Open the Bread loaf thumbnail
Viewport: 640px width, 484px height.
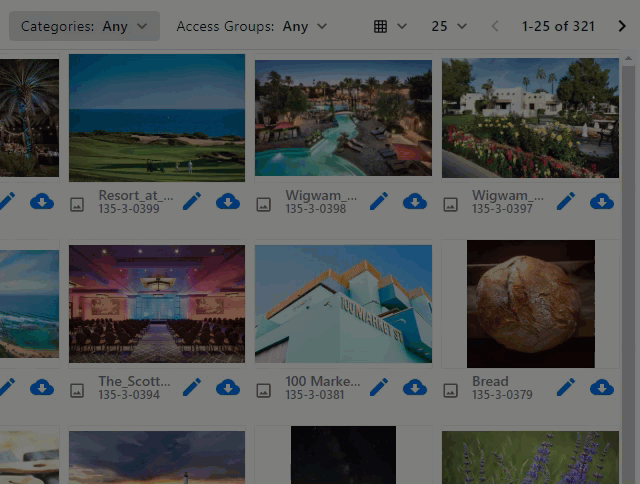[531, 304]
